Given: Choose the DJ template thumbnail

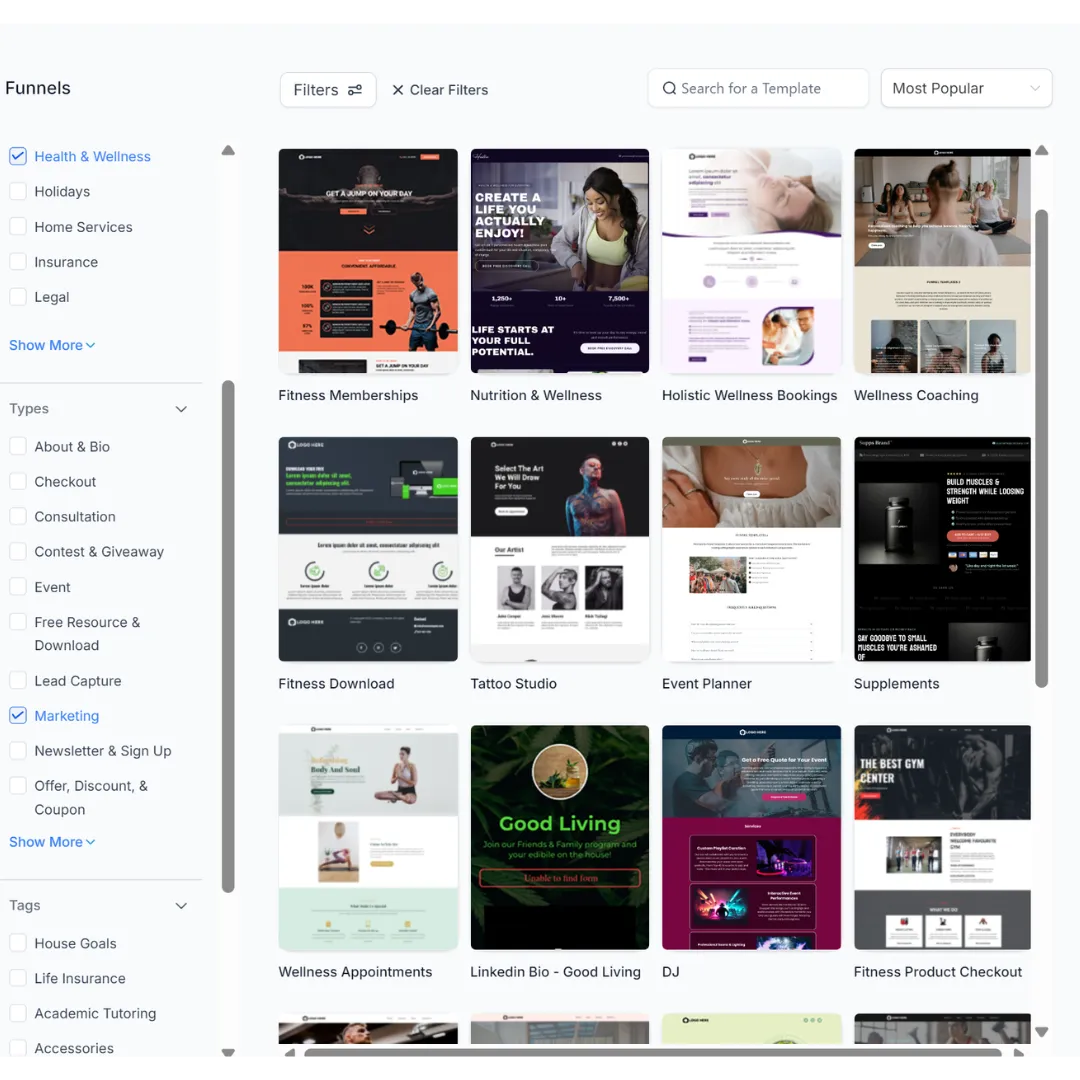Looking at the screenshot, I should coord(751,838).
